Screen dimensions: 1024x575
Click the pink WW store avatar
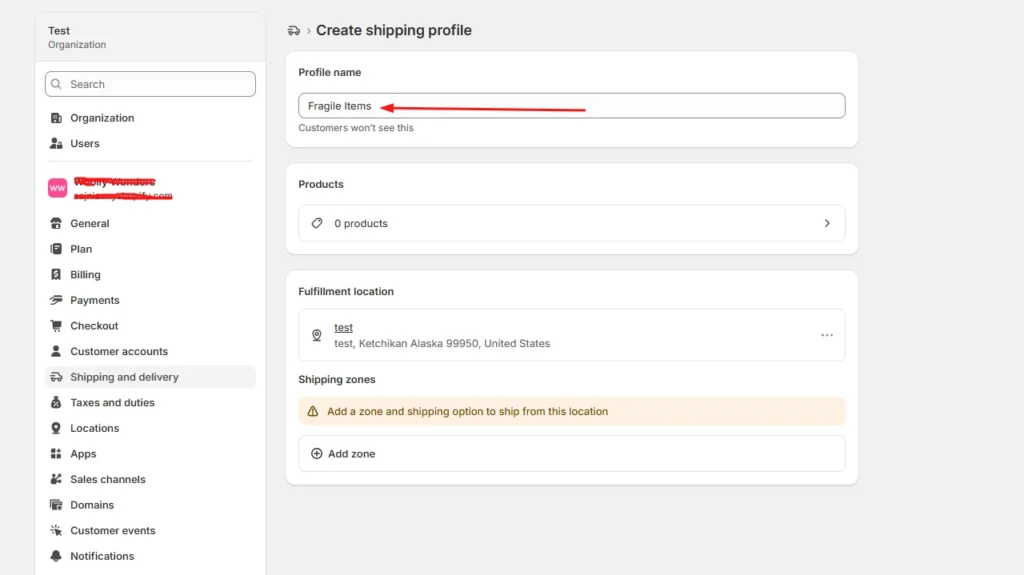(57, 188)
